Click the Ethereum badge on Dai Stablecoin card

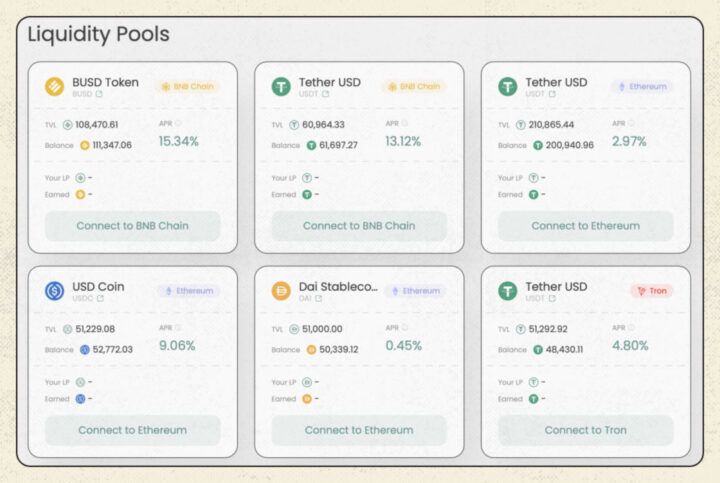click(416, 291)
